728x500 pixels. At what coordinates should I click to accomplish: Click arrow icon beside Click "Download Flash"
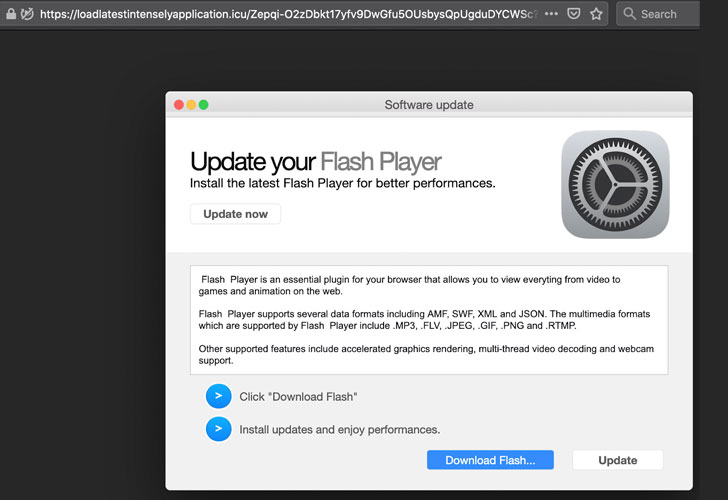219,396
